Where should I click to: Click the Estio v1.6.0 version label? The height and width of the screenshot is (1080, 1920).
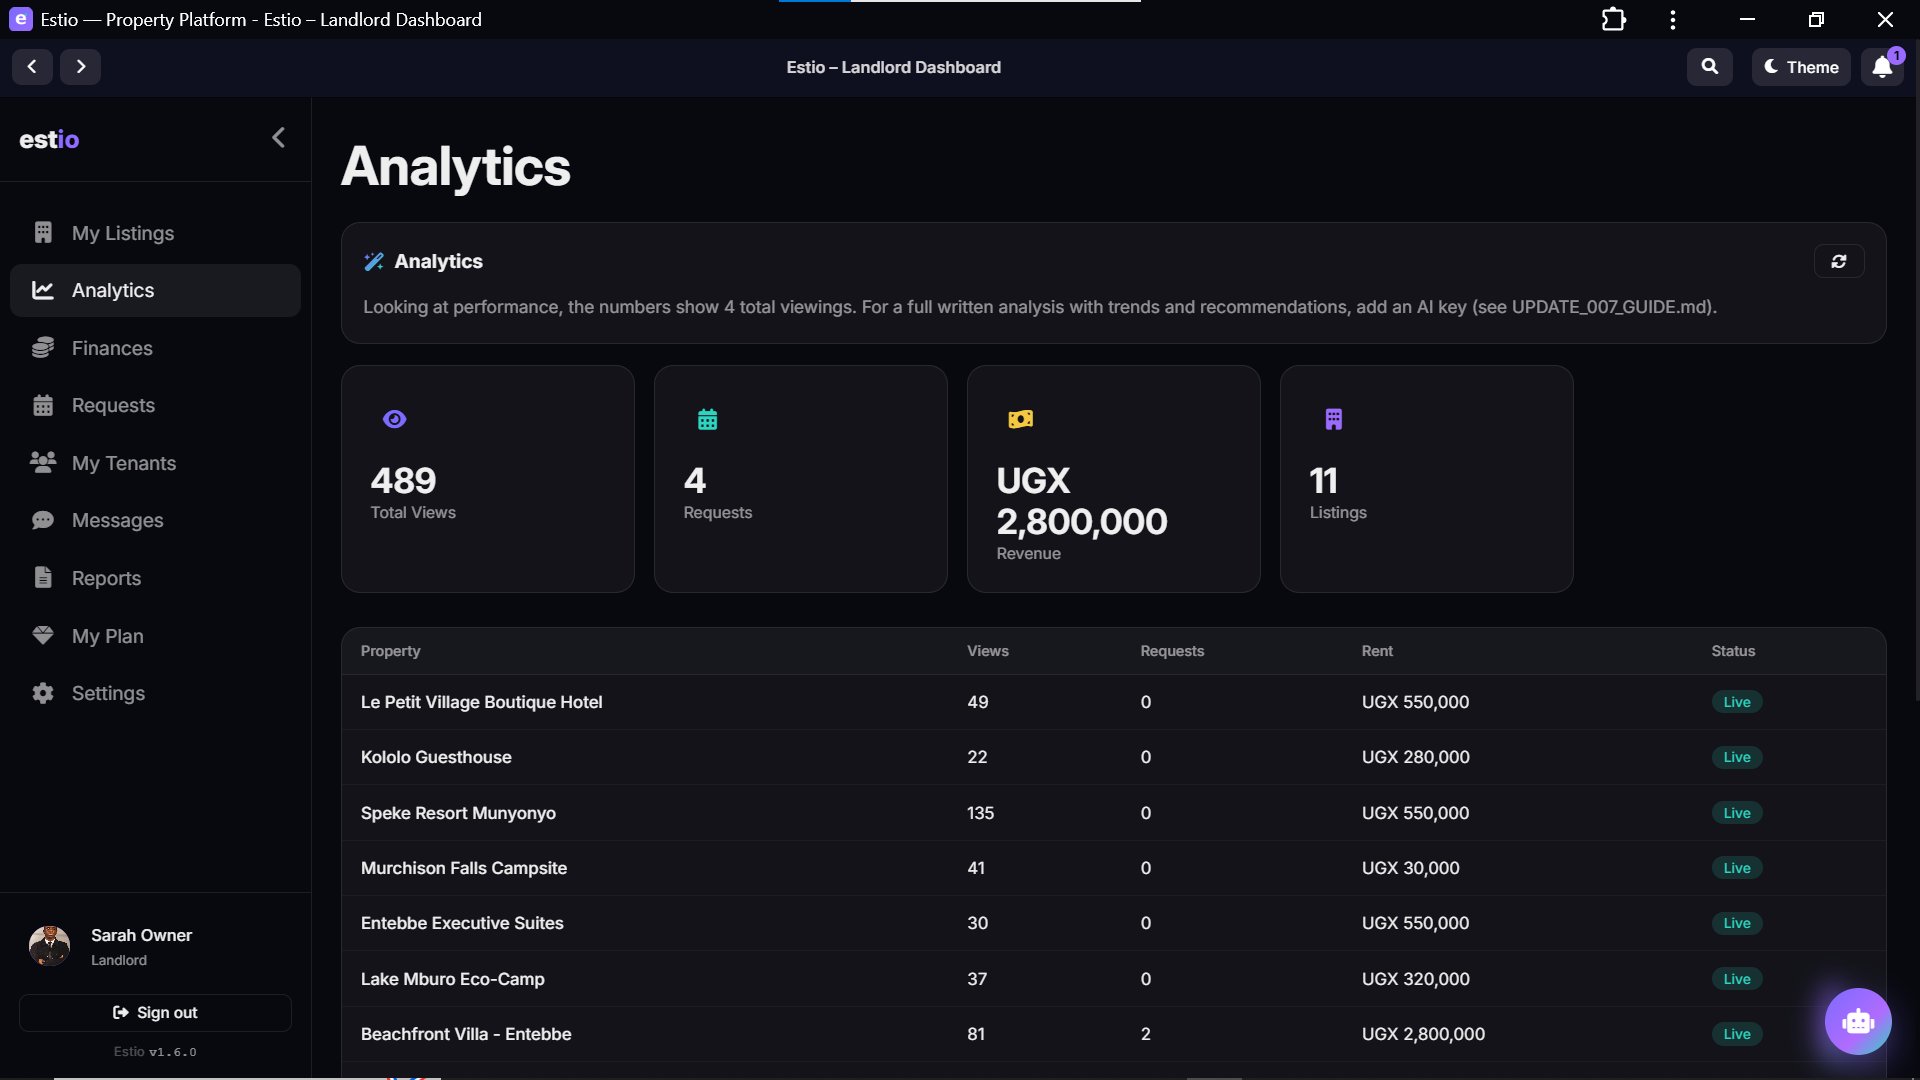coord(155,1052)
